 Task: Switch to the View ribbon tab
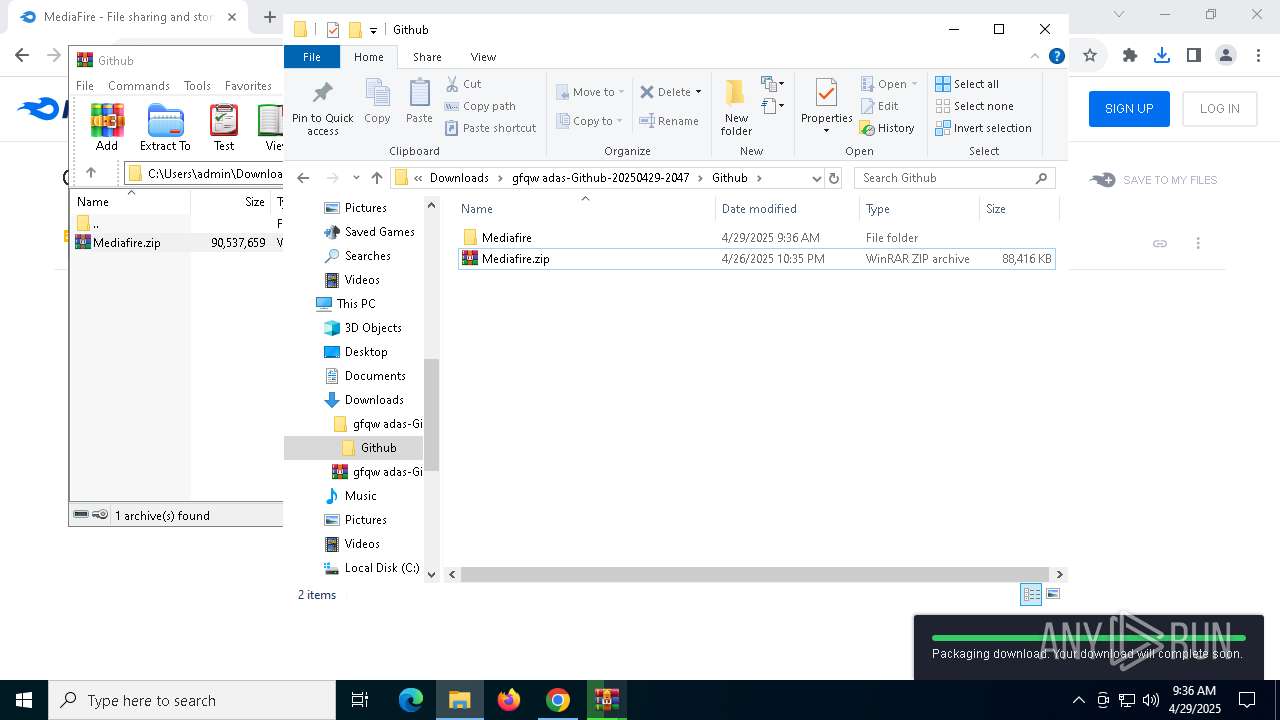click(483, 57)
